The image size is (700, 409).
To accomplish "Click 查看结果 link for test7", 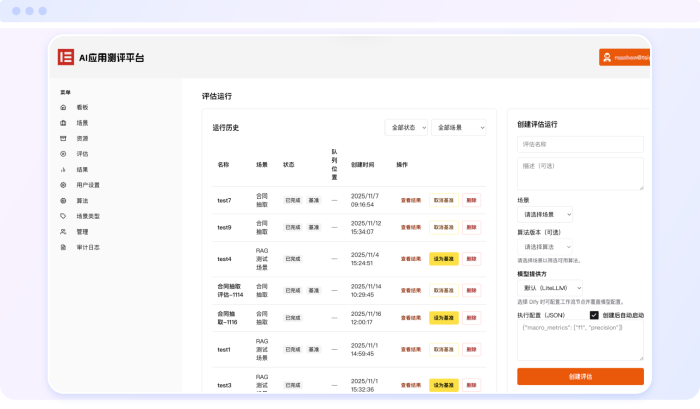I will click(410, 200).
